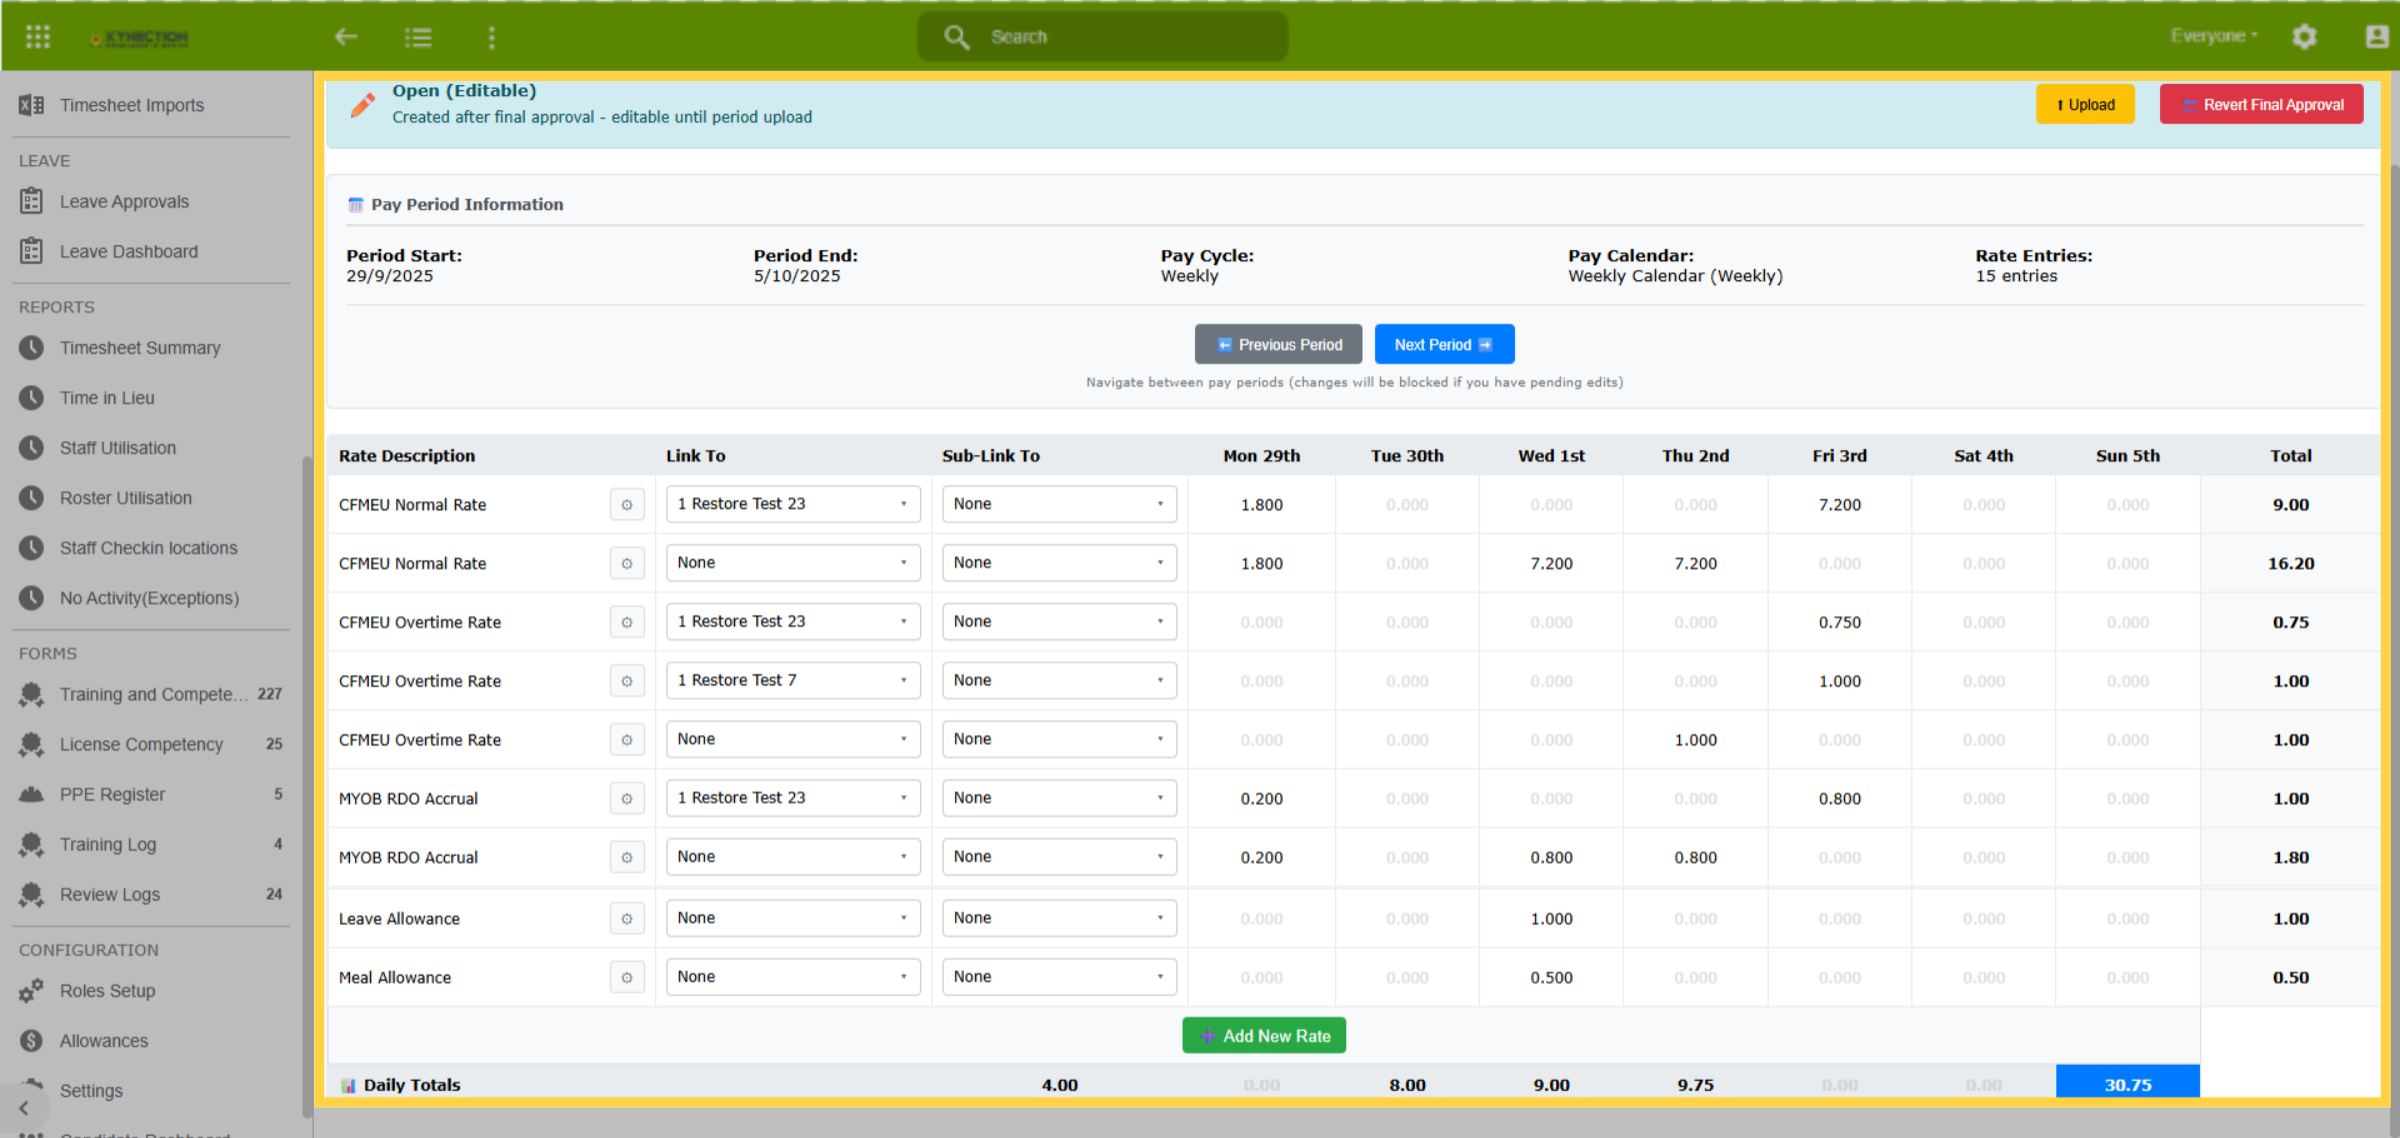This screenshot has width=2400, height=1138.
Task: Click the PPE Register icon
Action: [31, 795]
